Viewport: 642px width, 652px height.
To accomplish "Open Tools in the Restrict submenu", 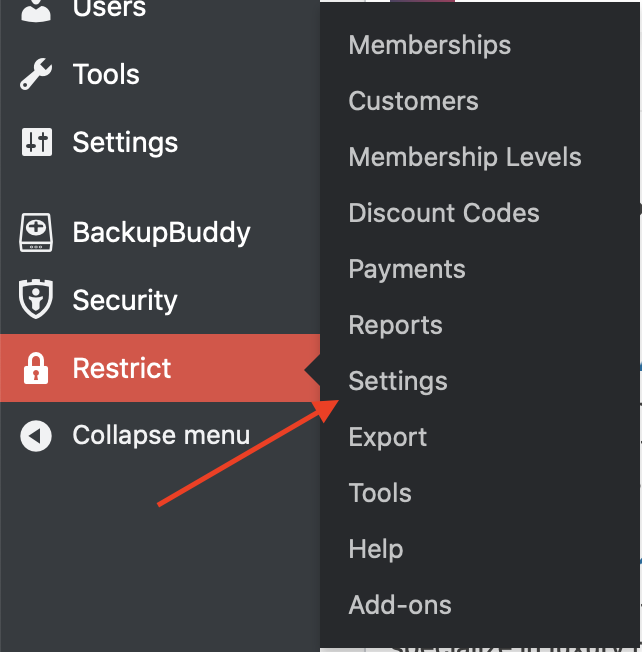I will coord(380,493).
